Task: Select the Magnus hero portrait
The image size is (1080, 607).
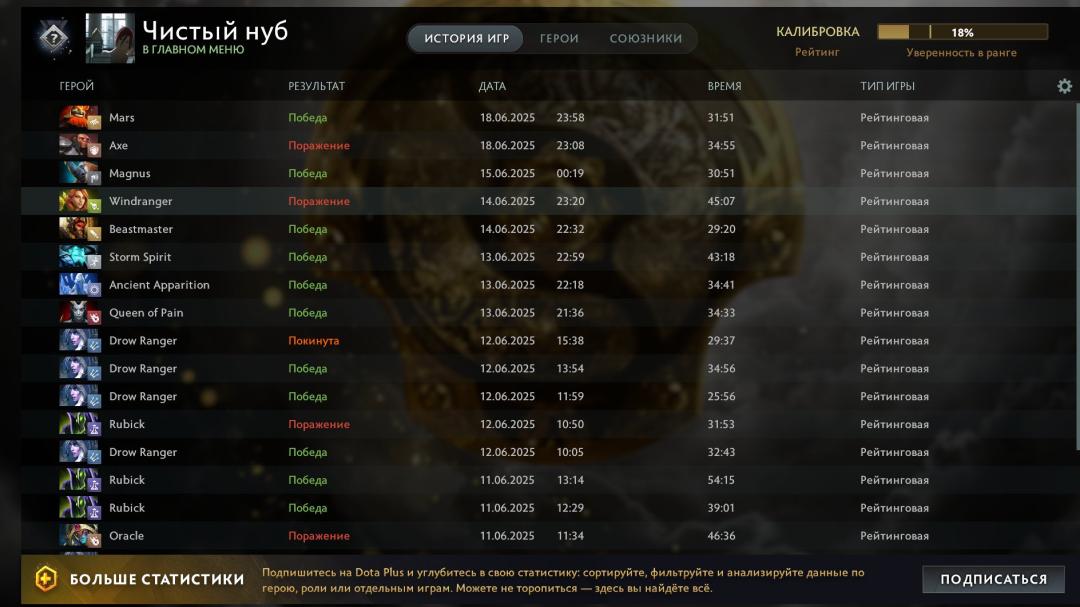Action: pos(80,174)
